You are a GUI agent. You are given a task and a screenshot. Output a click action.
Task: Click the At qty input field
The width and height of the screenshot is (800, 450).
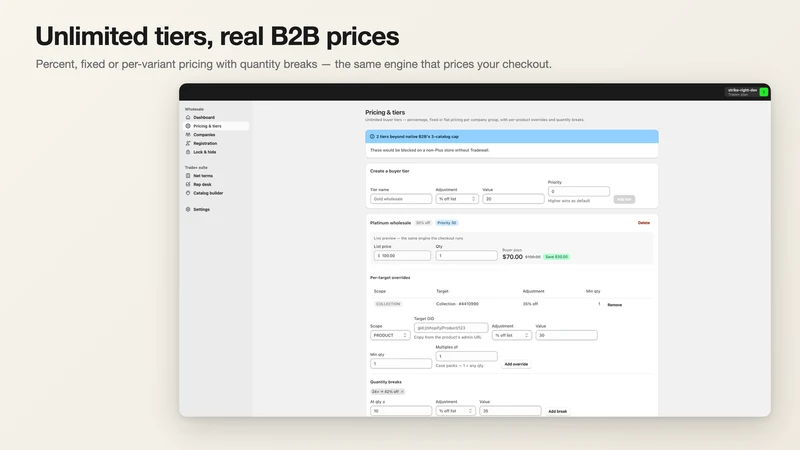click(x=401, y=411)
